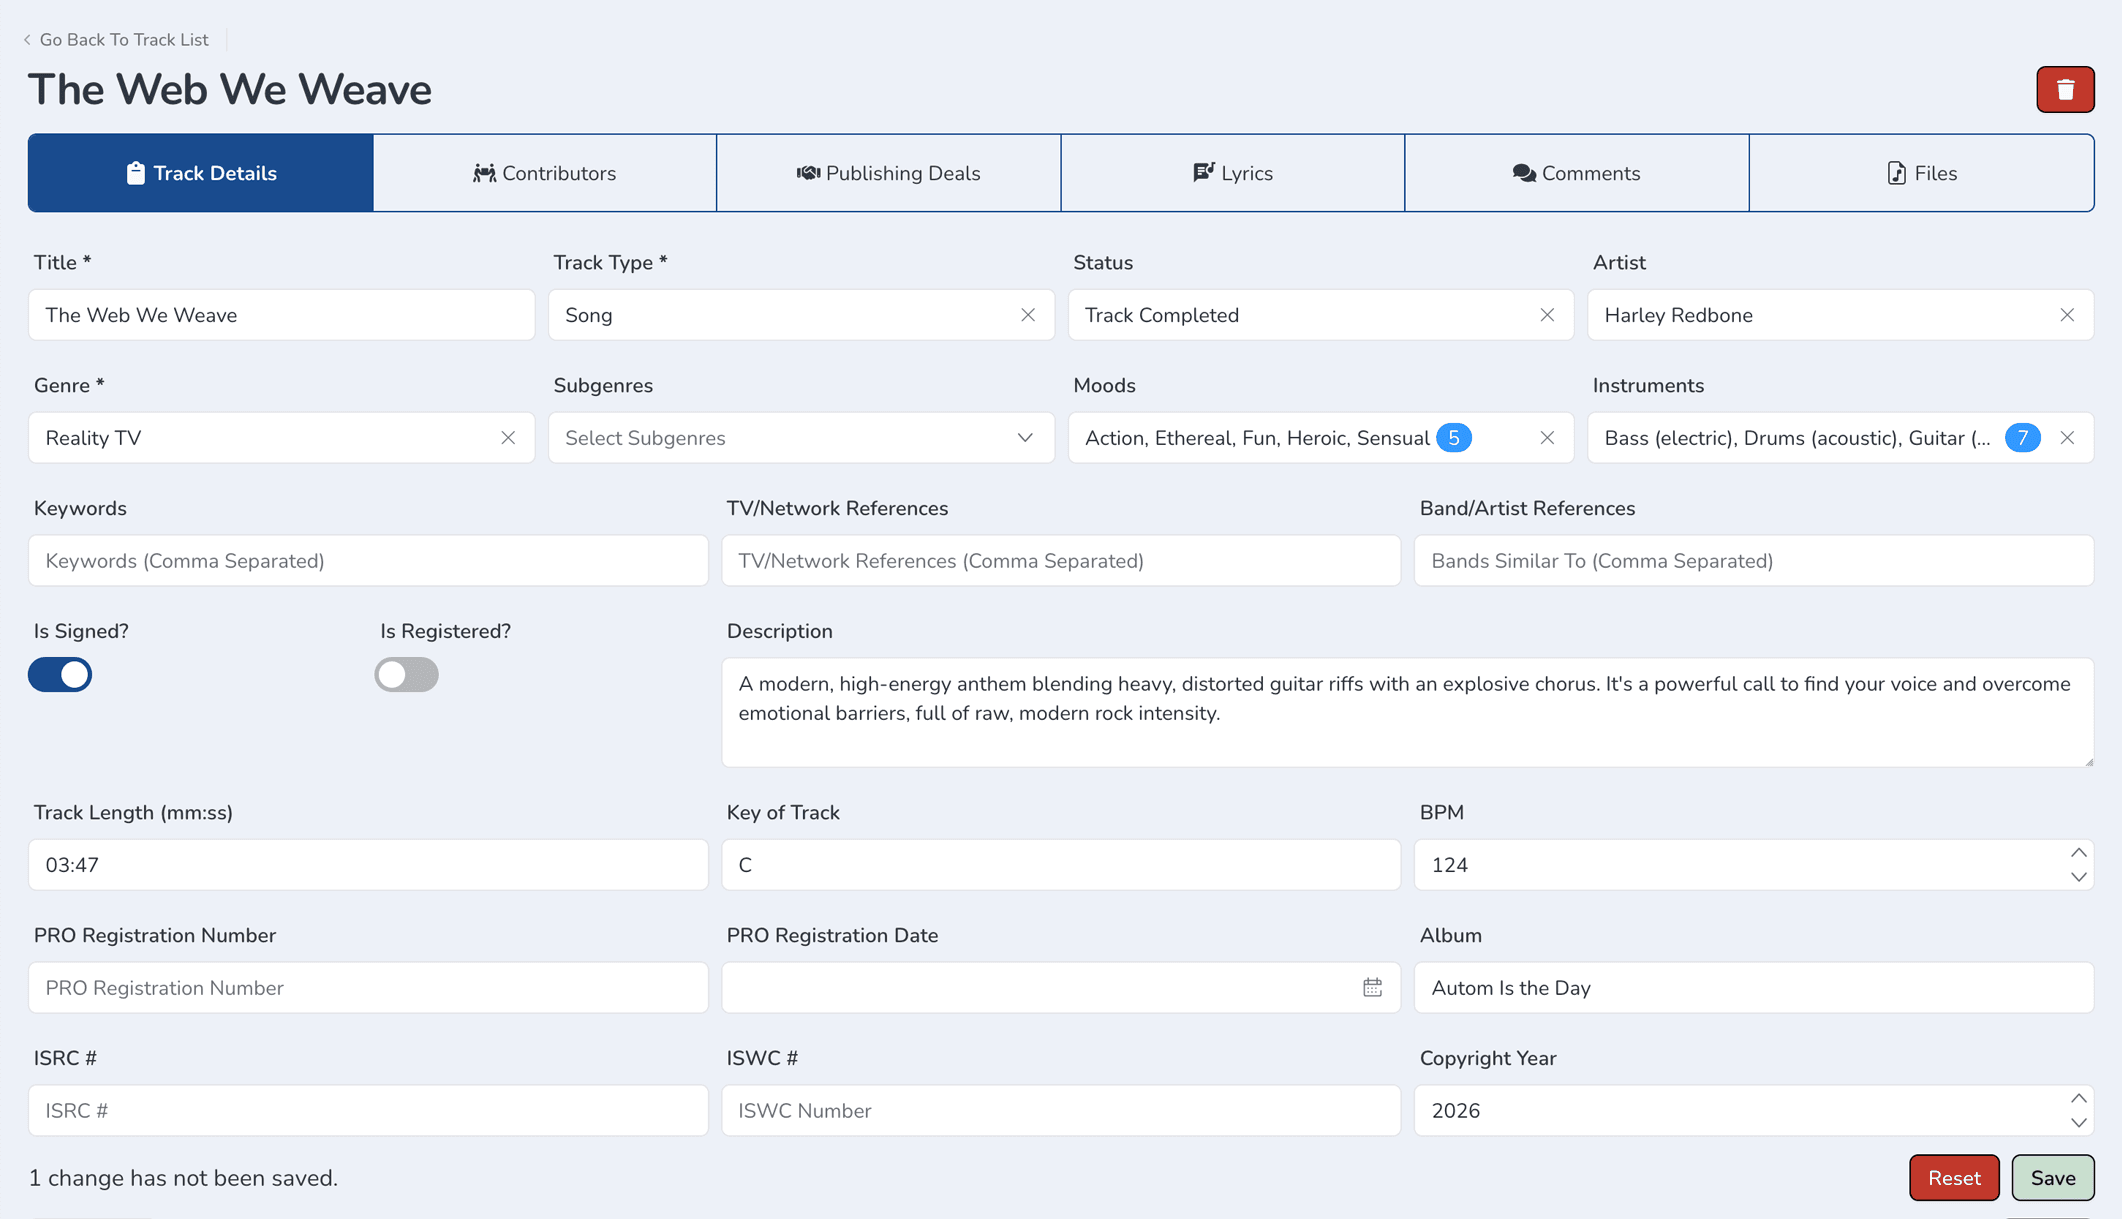Viewport: 2122px width, 1219px height.
Task: Expand the Subgenres dropdown
Action: (x=1025, y=438)
